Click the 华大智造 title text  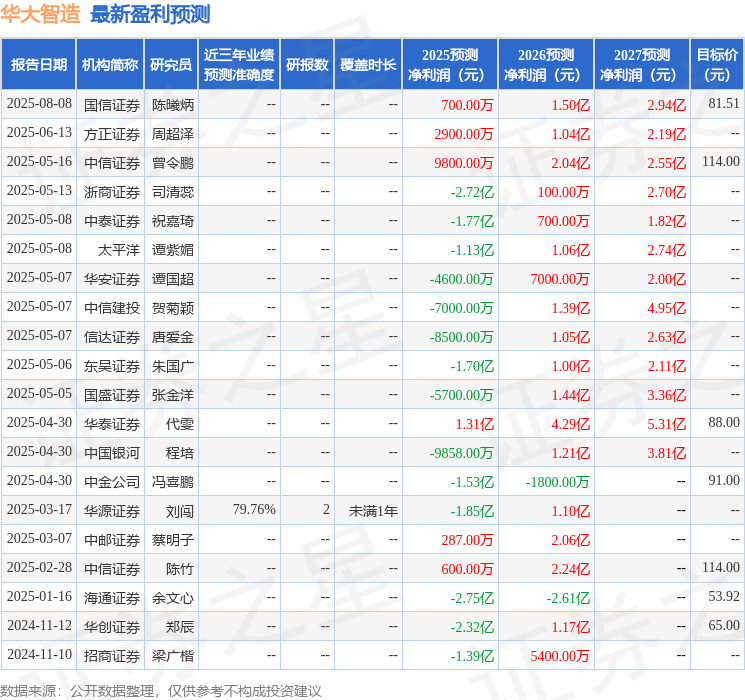[x=40, y=14]
